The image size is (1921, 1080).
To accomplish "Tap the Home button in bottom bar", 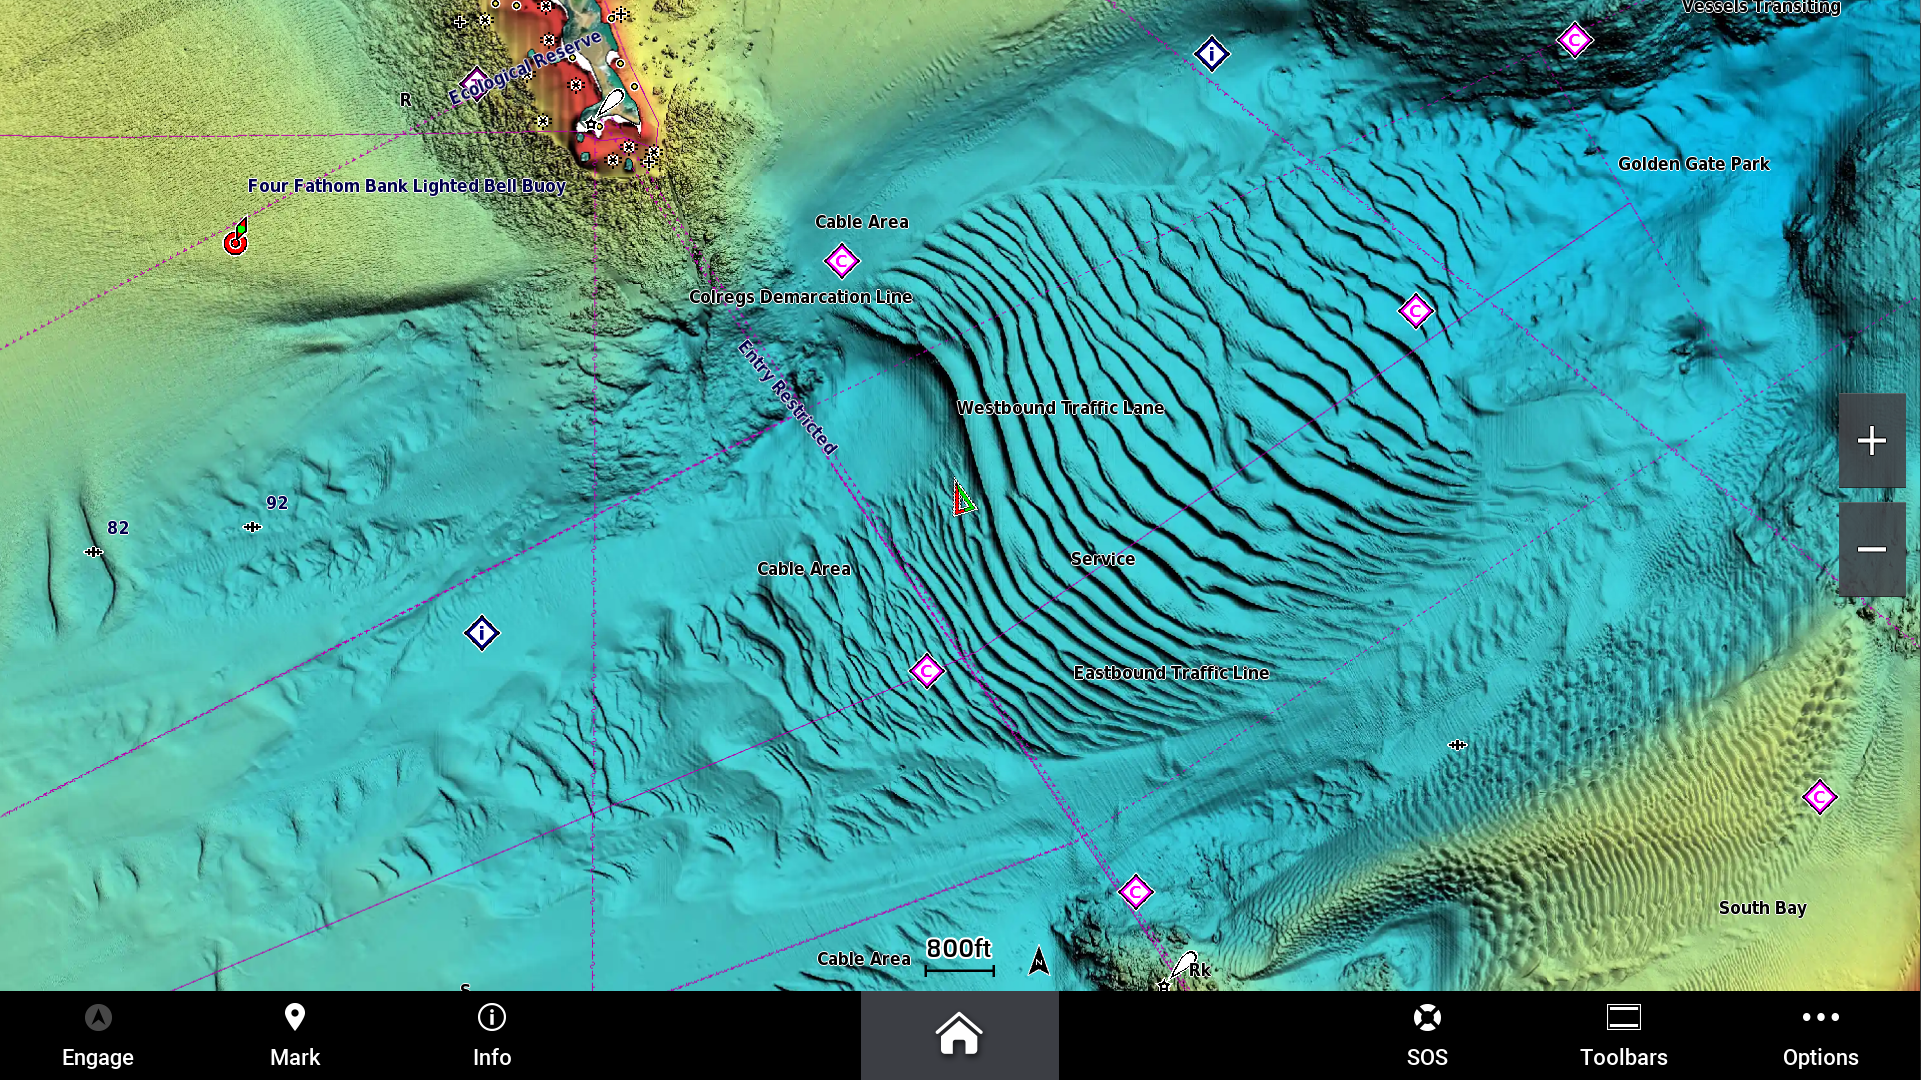I will pos(959,1035).
